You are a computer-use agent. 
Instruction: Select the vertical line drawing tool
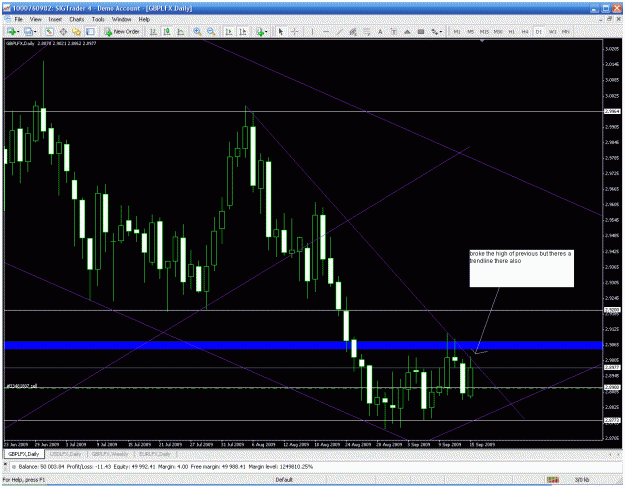pyautogui.click(x=312, y=31)
